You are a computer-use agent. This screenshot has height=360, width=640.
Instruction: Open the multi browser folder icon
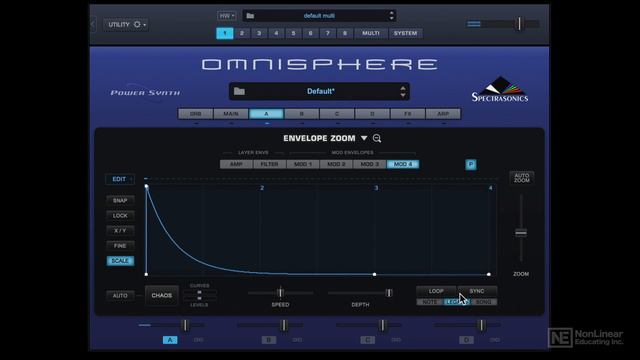(x=250, y=16)
